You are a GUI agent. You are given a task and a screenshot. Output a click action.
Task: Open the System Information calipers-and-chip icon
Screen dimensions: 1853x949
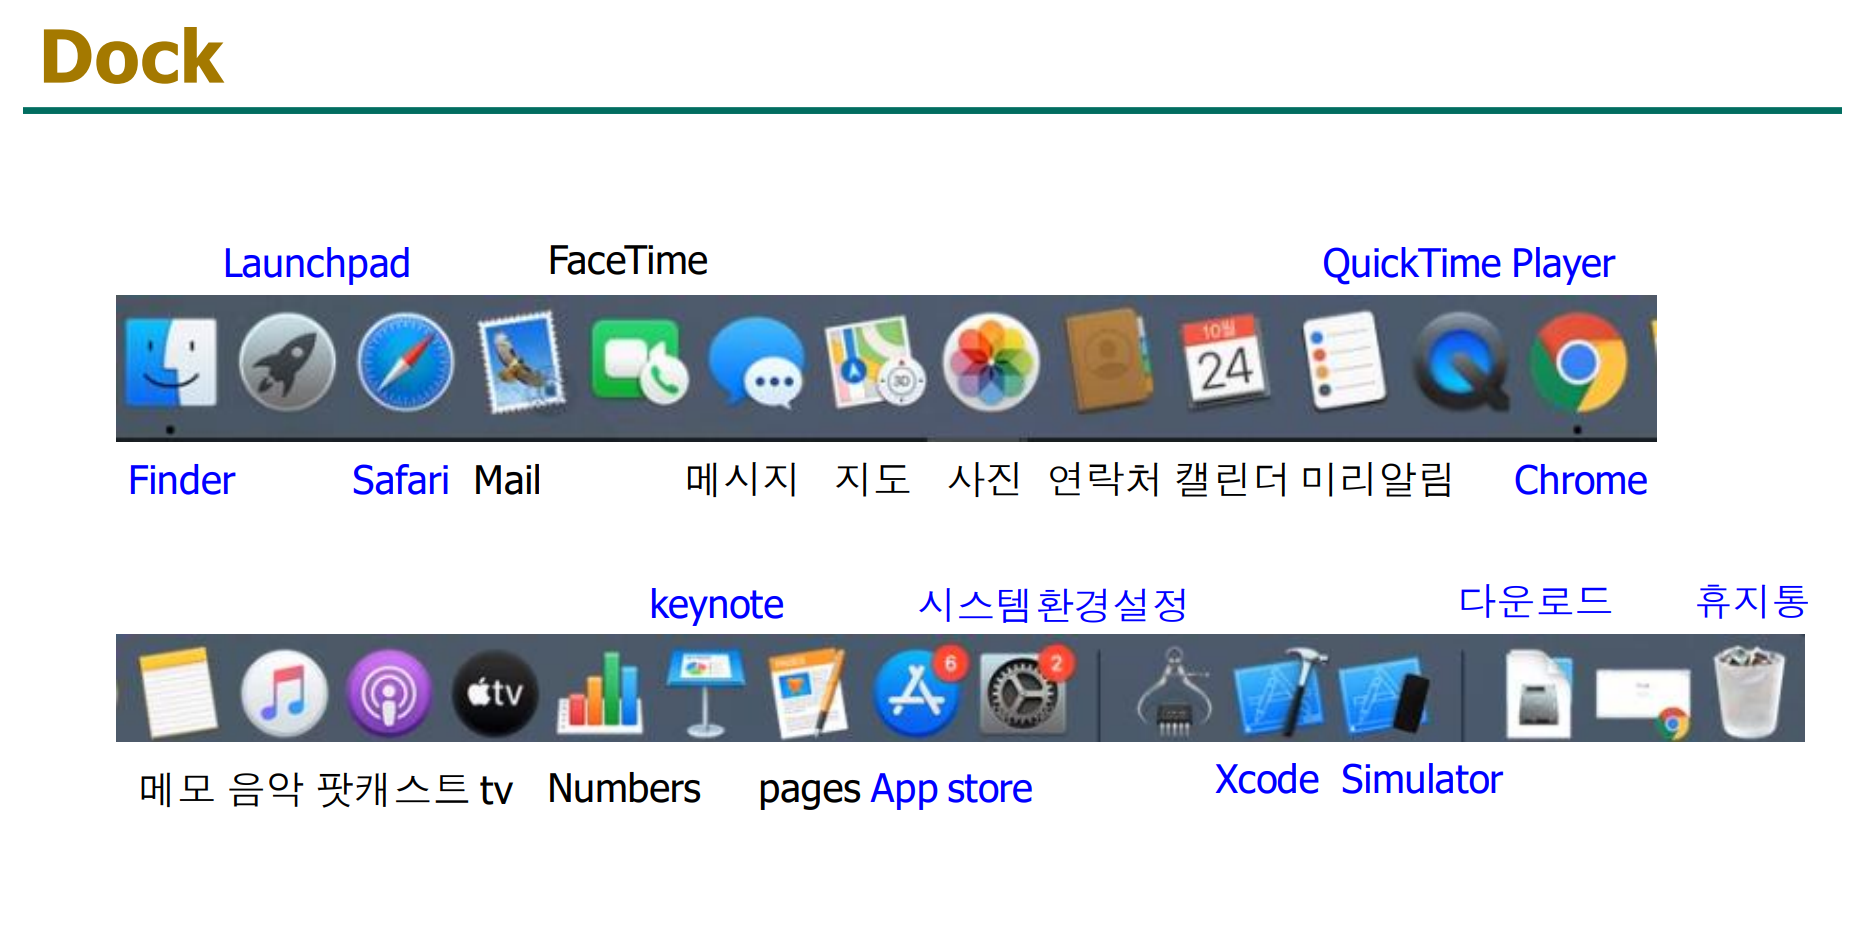tap(1174, 692)
